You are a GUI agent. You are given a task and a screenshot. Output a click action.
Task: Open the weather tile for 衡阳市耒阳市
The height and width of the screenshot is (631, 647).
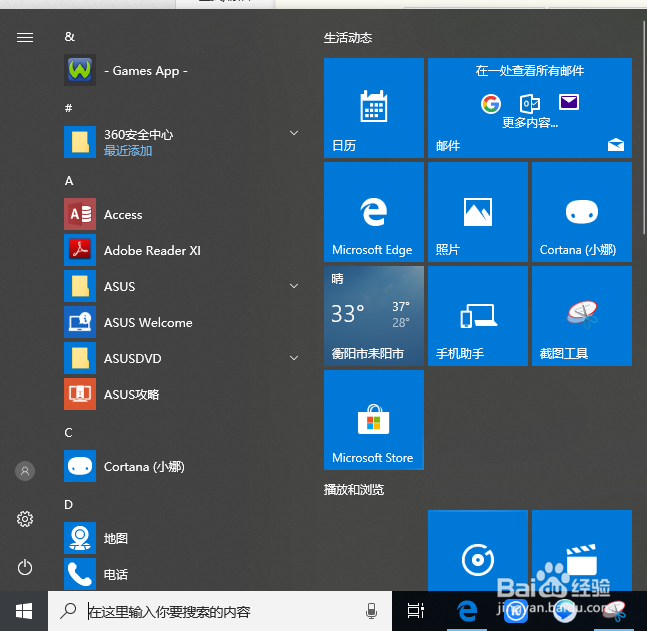click(x=374, y=316)
